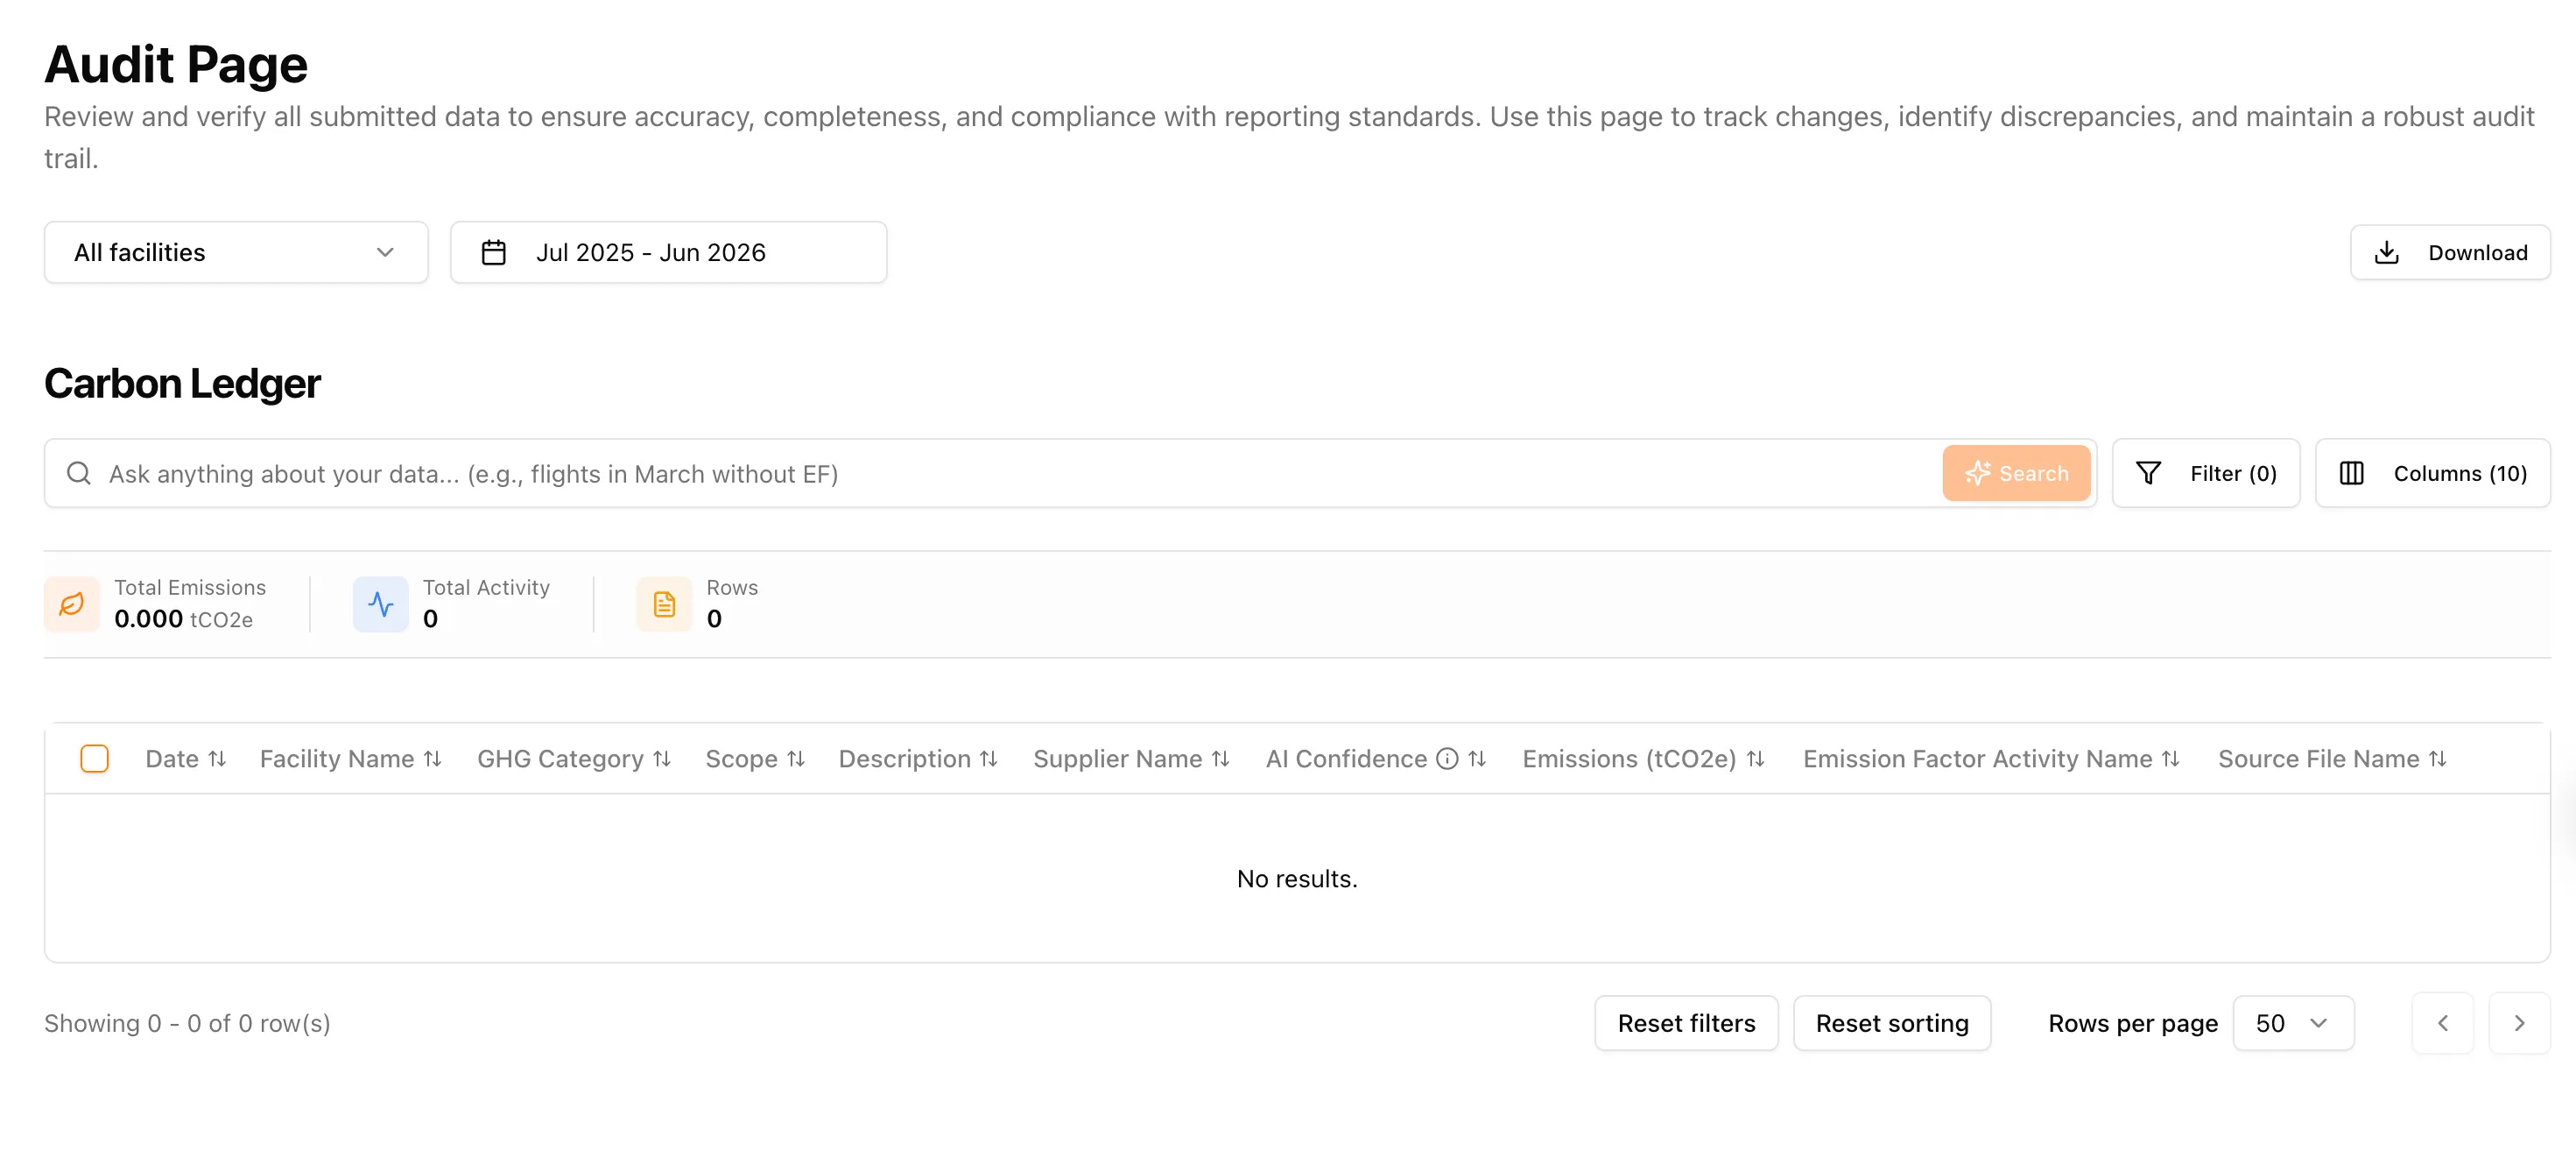
Task: Click the funnel icon on the Filter button
Action: click(x=2150, y=473)
